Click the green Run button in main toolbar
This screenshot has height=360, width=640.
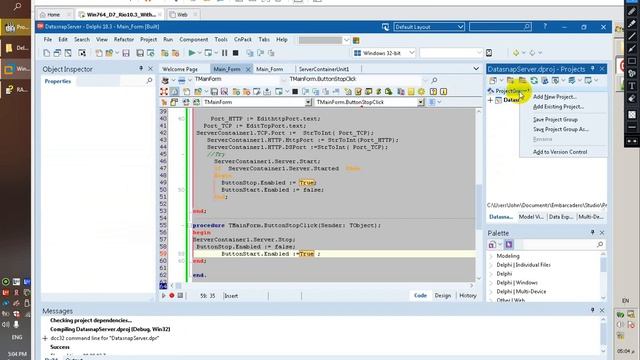coord(191,53)
